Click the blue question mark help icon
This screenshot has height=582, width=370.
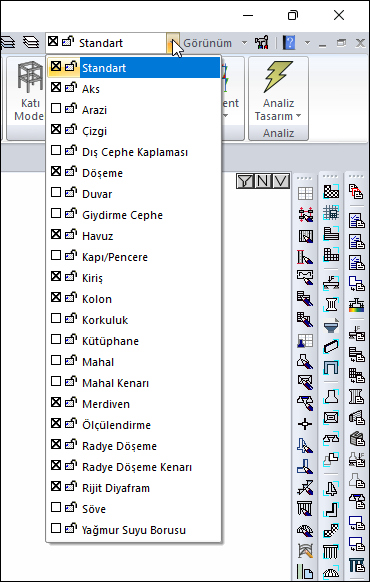[x=289, y=43]
